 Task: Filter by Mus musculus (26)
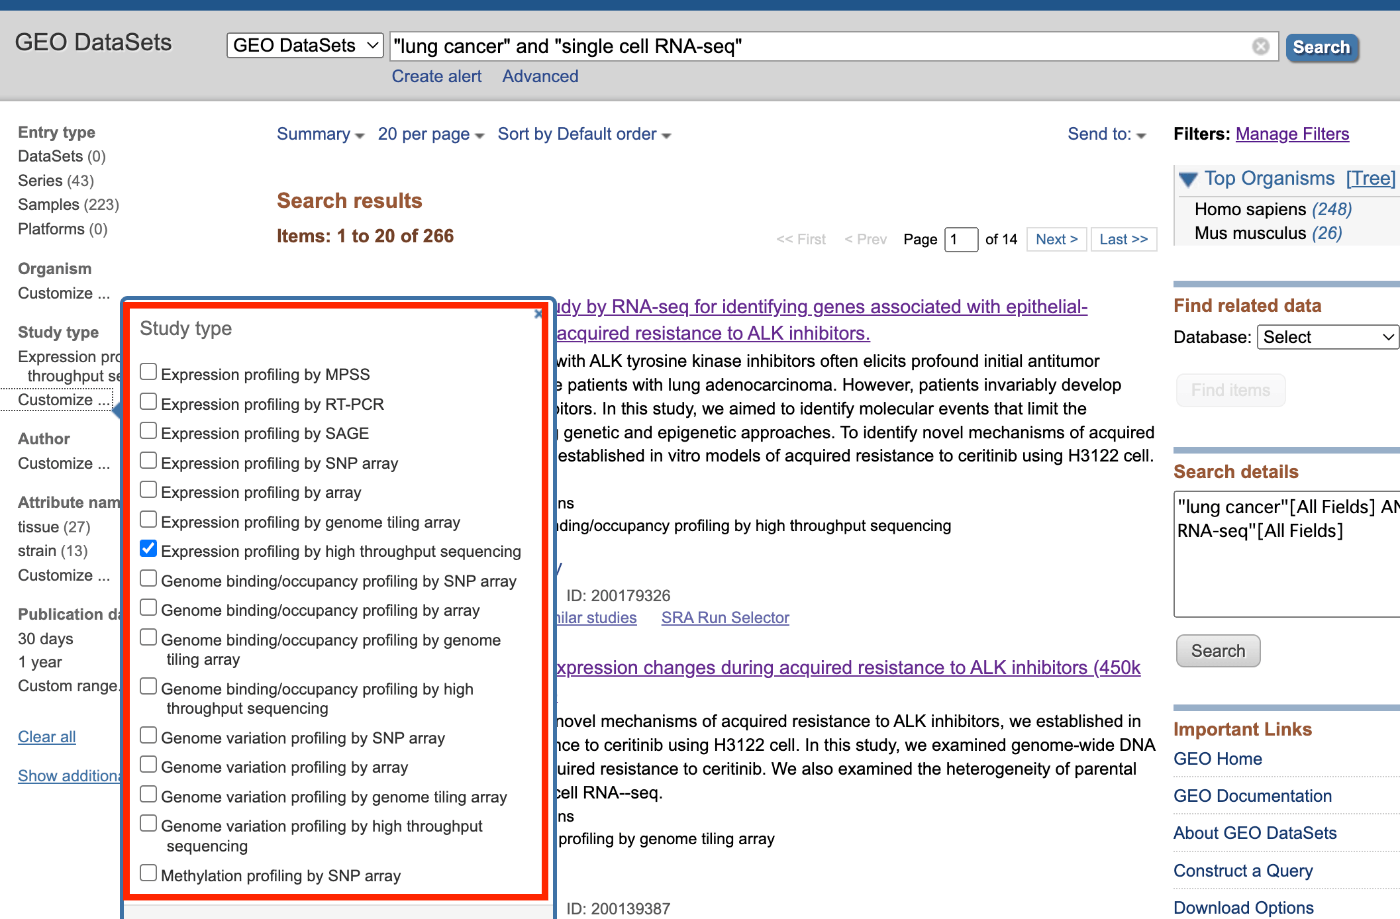coord(1268,233)
